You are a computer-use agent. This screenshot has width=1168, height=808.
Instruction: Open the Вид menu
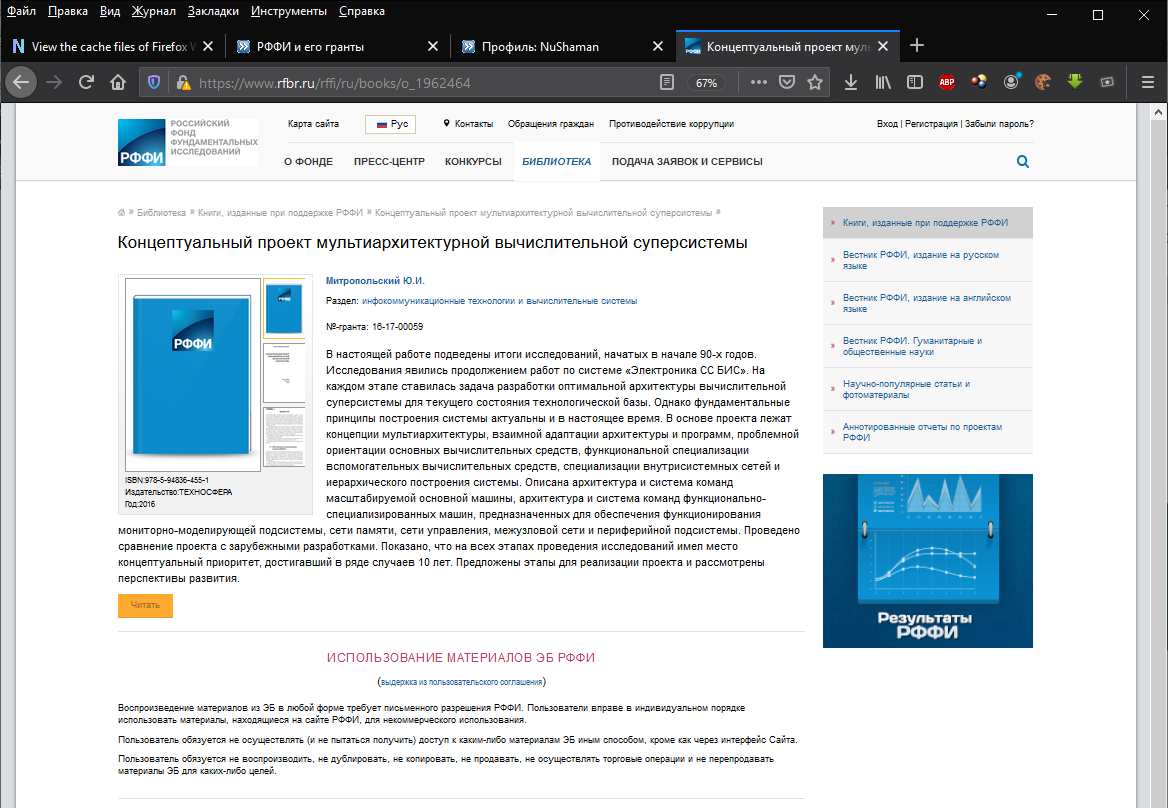110,11
